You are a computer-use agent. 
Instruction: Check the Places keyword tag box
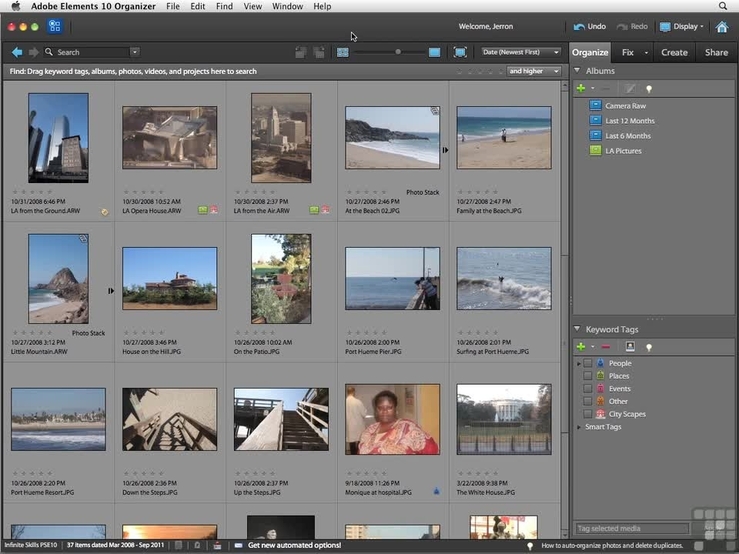[x=587, y=376]
